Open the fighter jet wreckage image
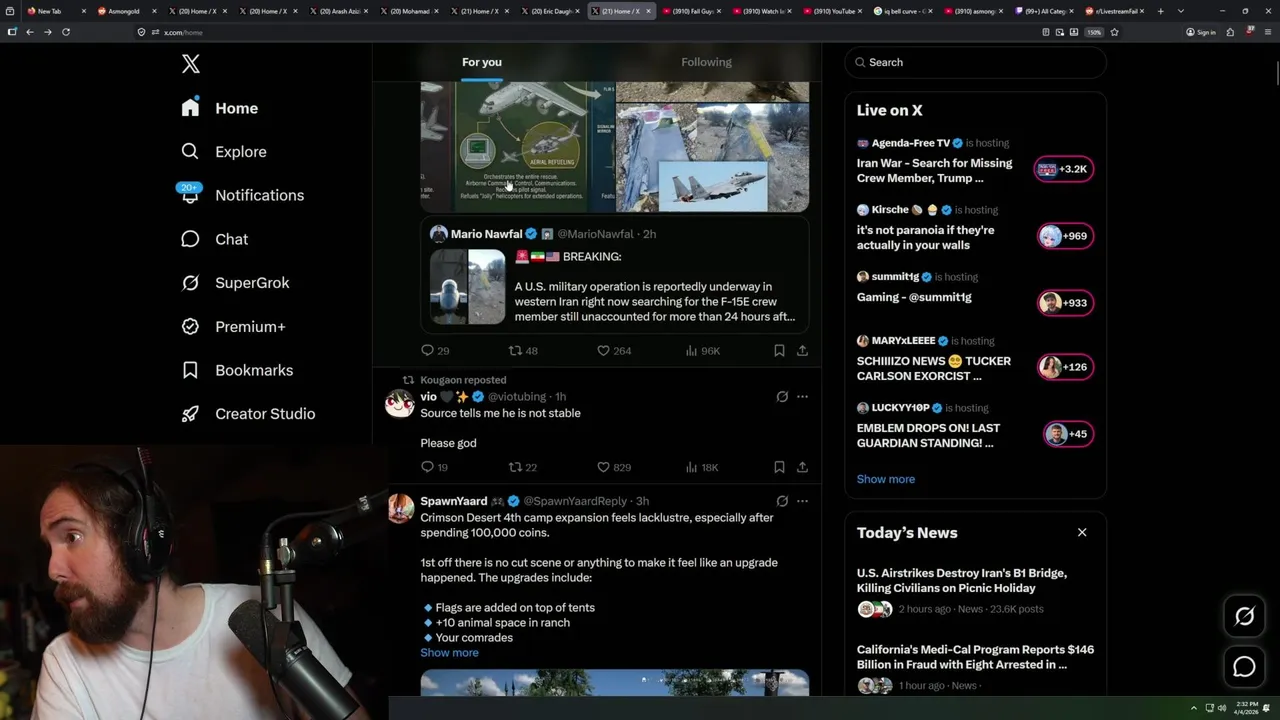This screenshot has height=720, width=1280. pos(712,147)
